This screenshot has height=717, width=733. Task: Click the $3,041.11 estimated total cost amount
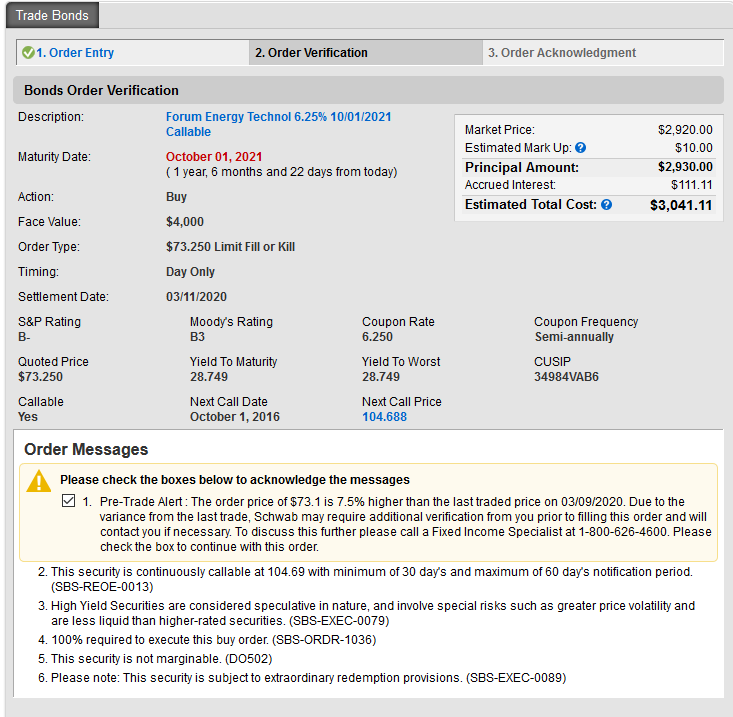click(681, 205)
